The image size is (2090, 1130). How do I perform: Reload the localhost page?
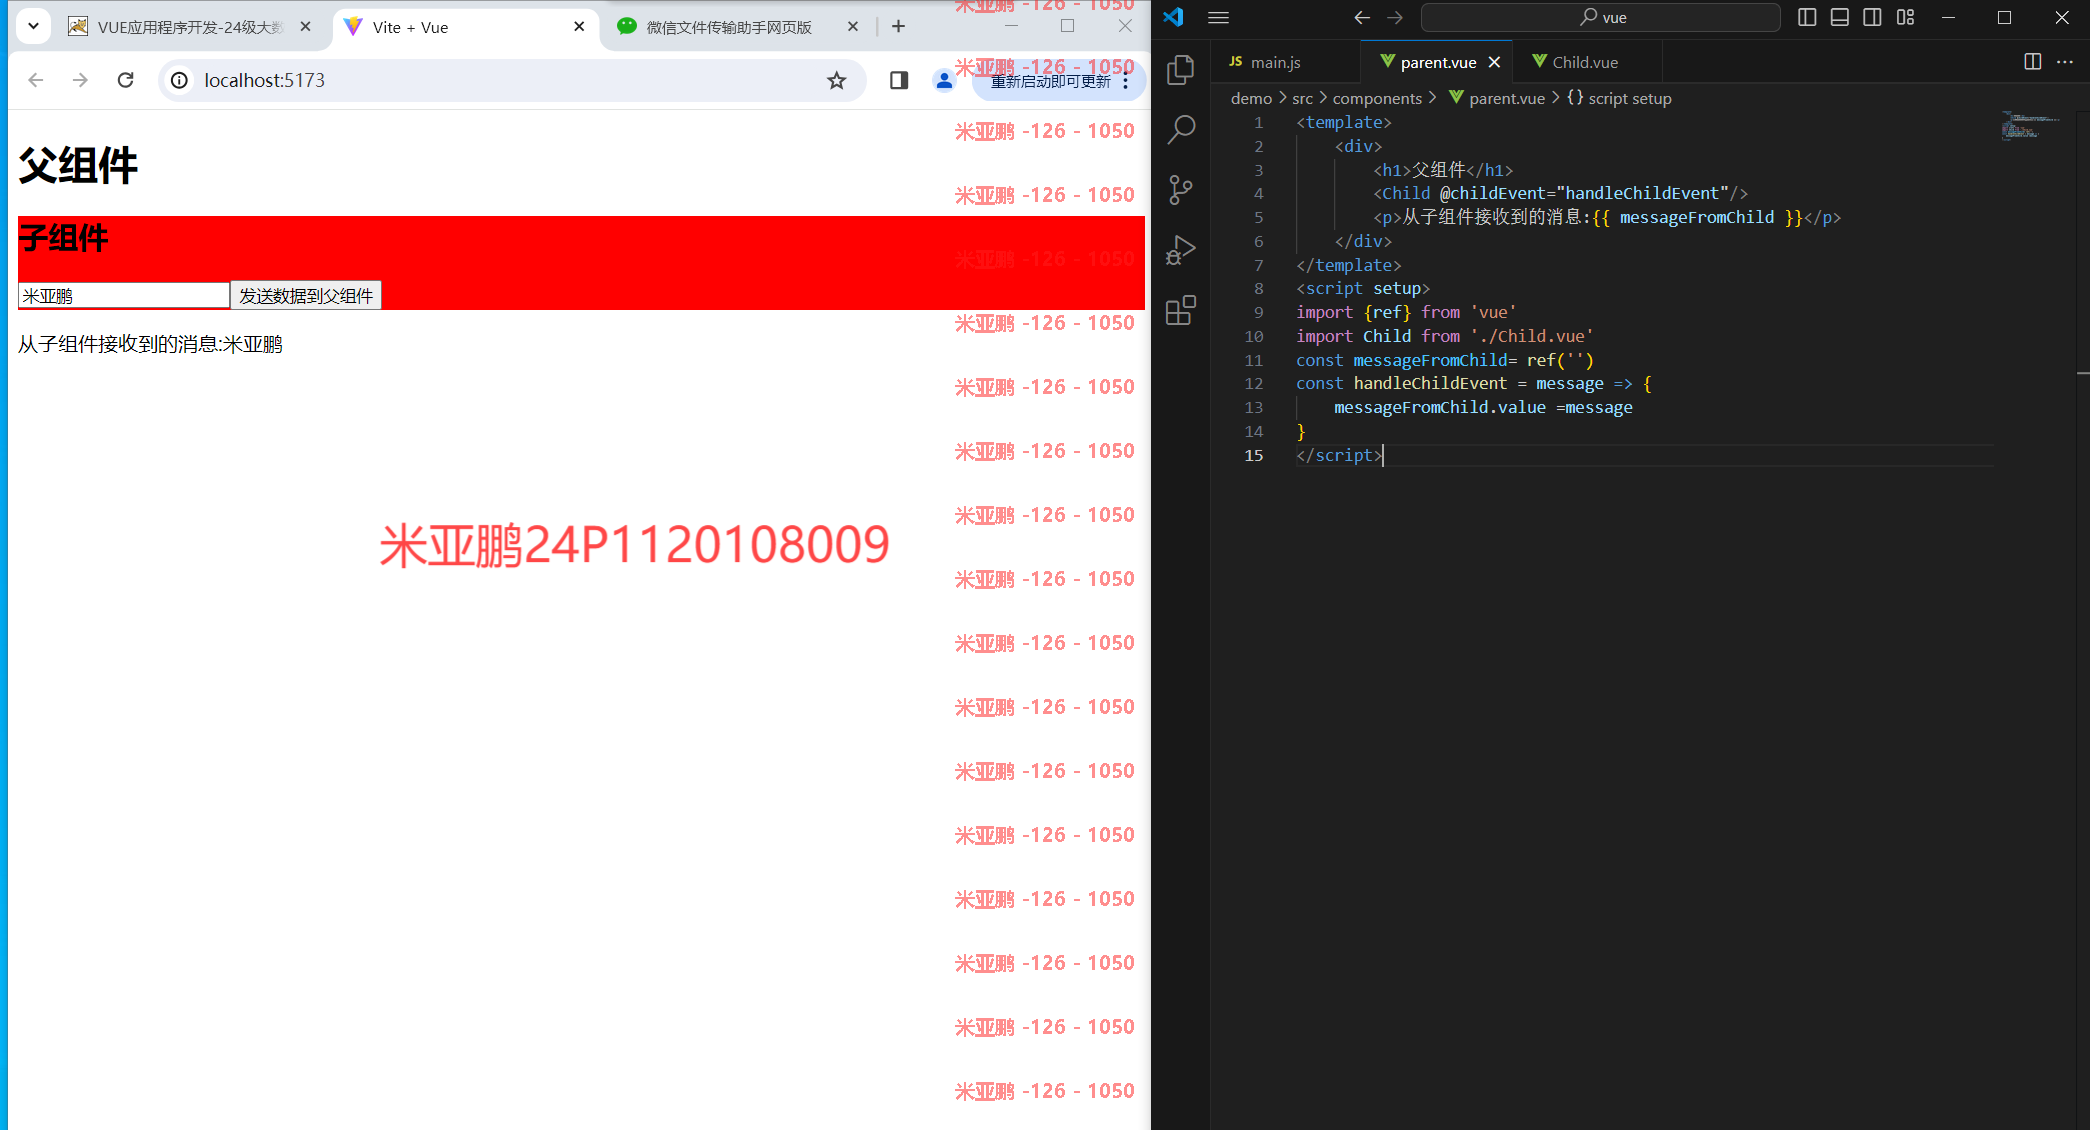click(125, 80)
